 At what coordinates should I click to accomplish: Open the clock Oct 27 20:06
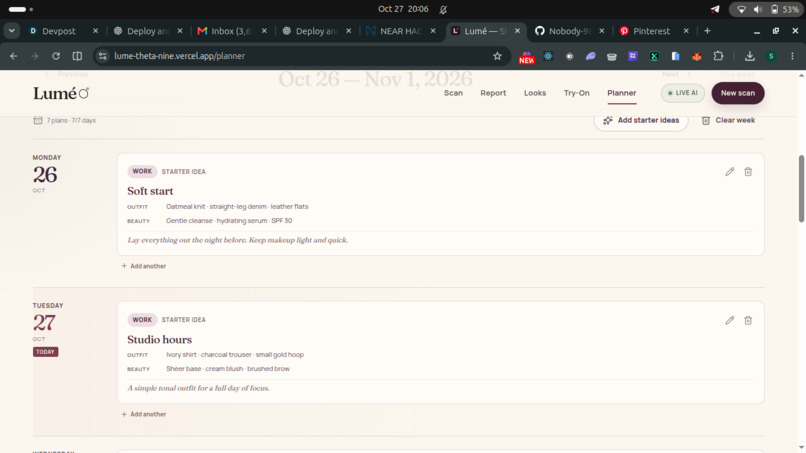403,9
